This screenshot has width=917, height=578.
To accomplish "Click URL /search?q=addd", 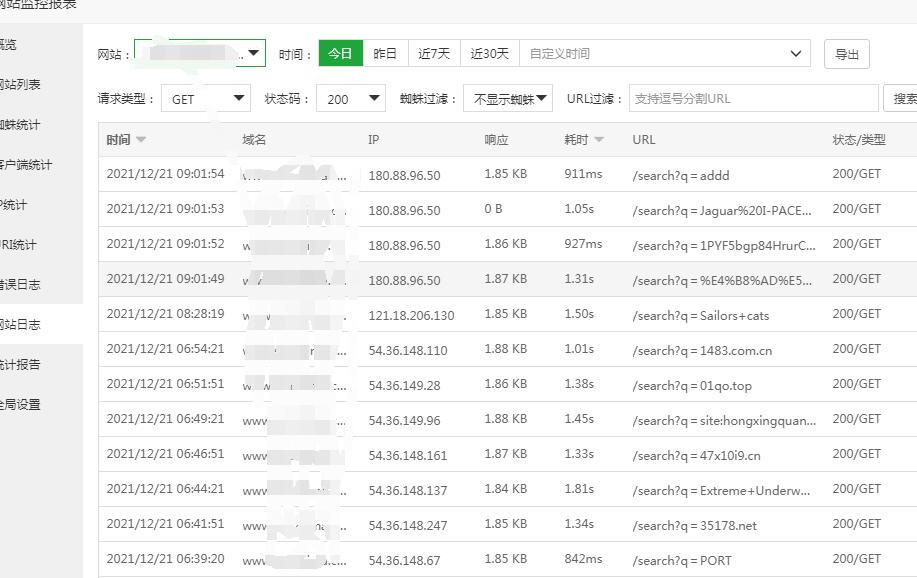I will [x=681, y=176].
